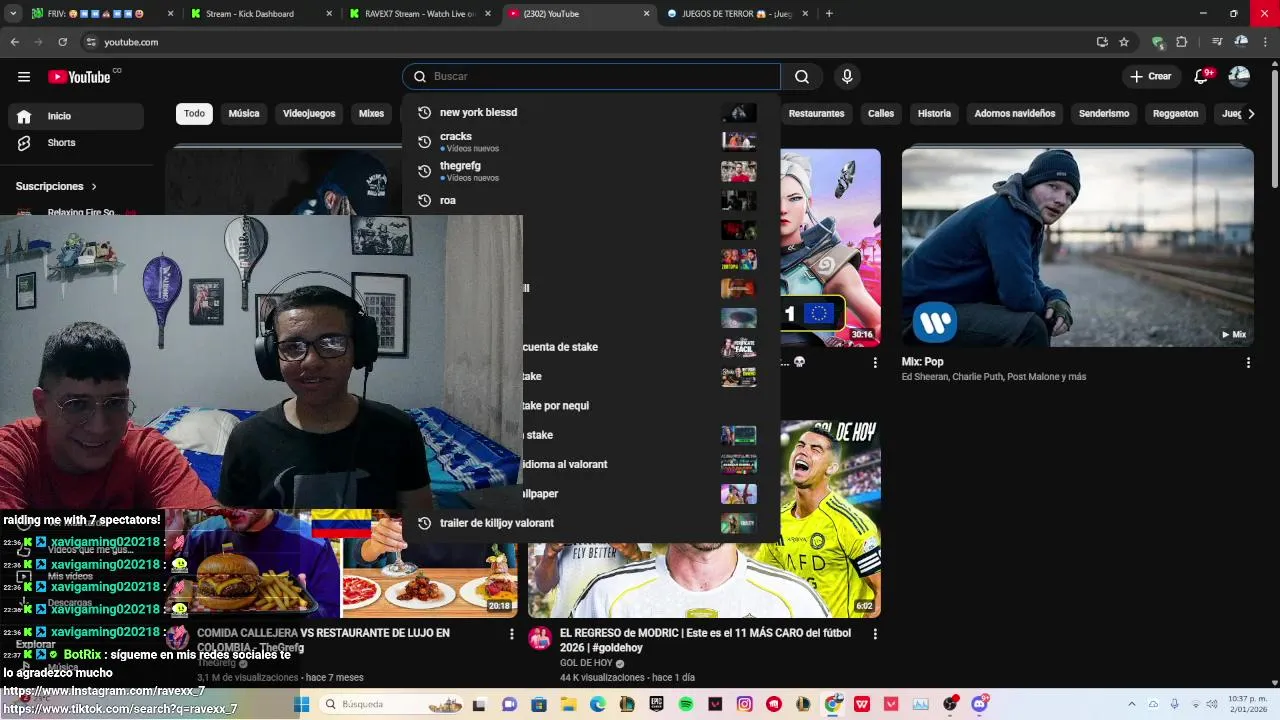The image size is (1280, 720).
Task: Close the (2302) YouTube browser tab
Action: [x=646, y=14]
